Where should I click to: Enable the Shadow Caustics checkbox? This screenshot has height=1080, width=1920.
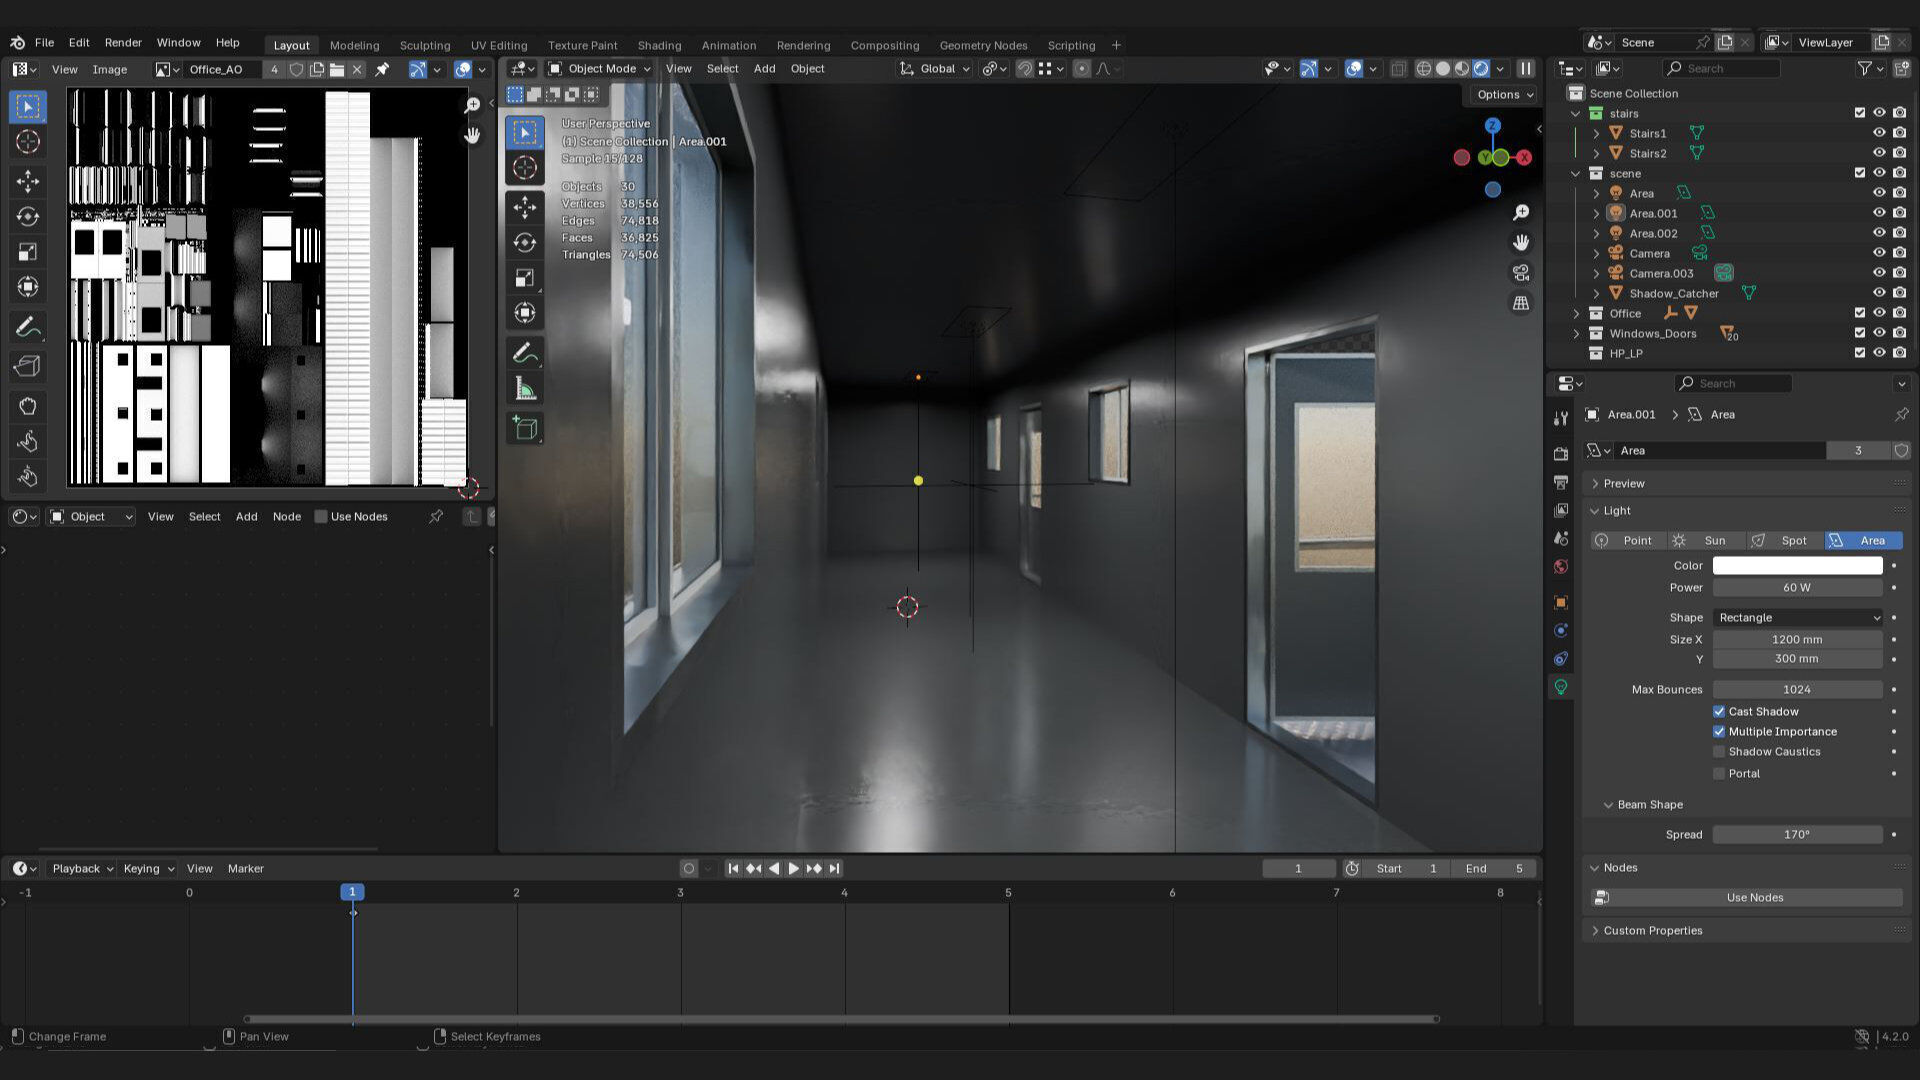[1719, 752]
